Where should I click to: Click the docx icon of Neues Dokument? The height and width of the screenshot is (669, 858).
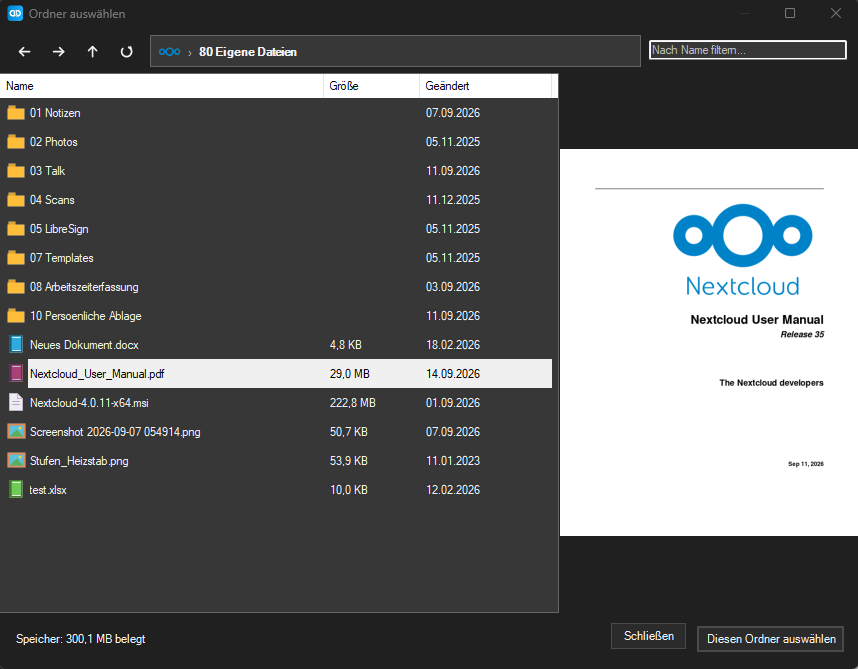coord(16,344)
